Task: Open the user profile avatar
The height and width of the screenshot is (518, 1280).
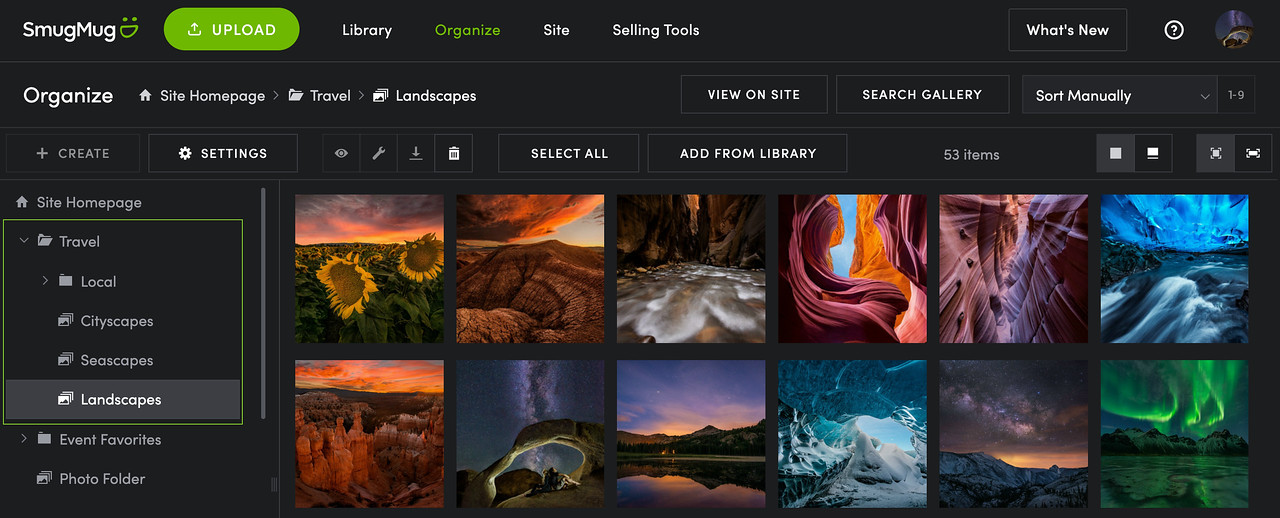Action: pyautogui.click(x=1234, y=30)
